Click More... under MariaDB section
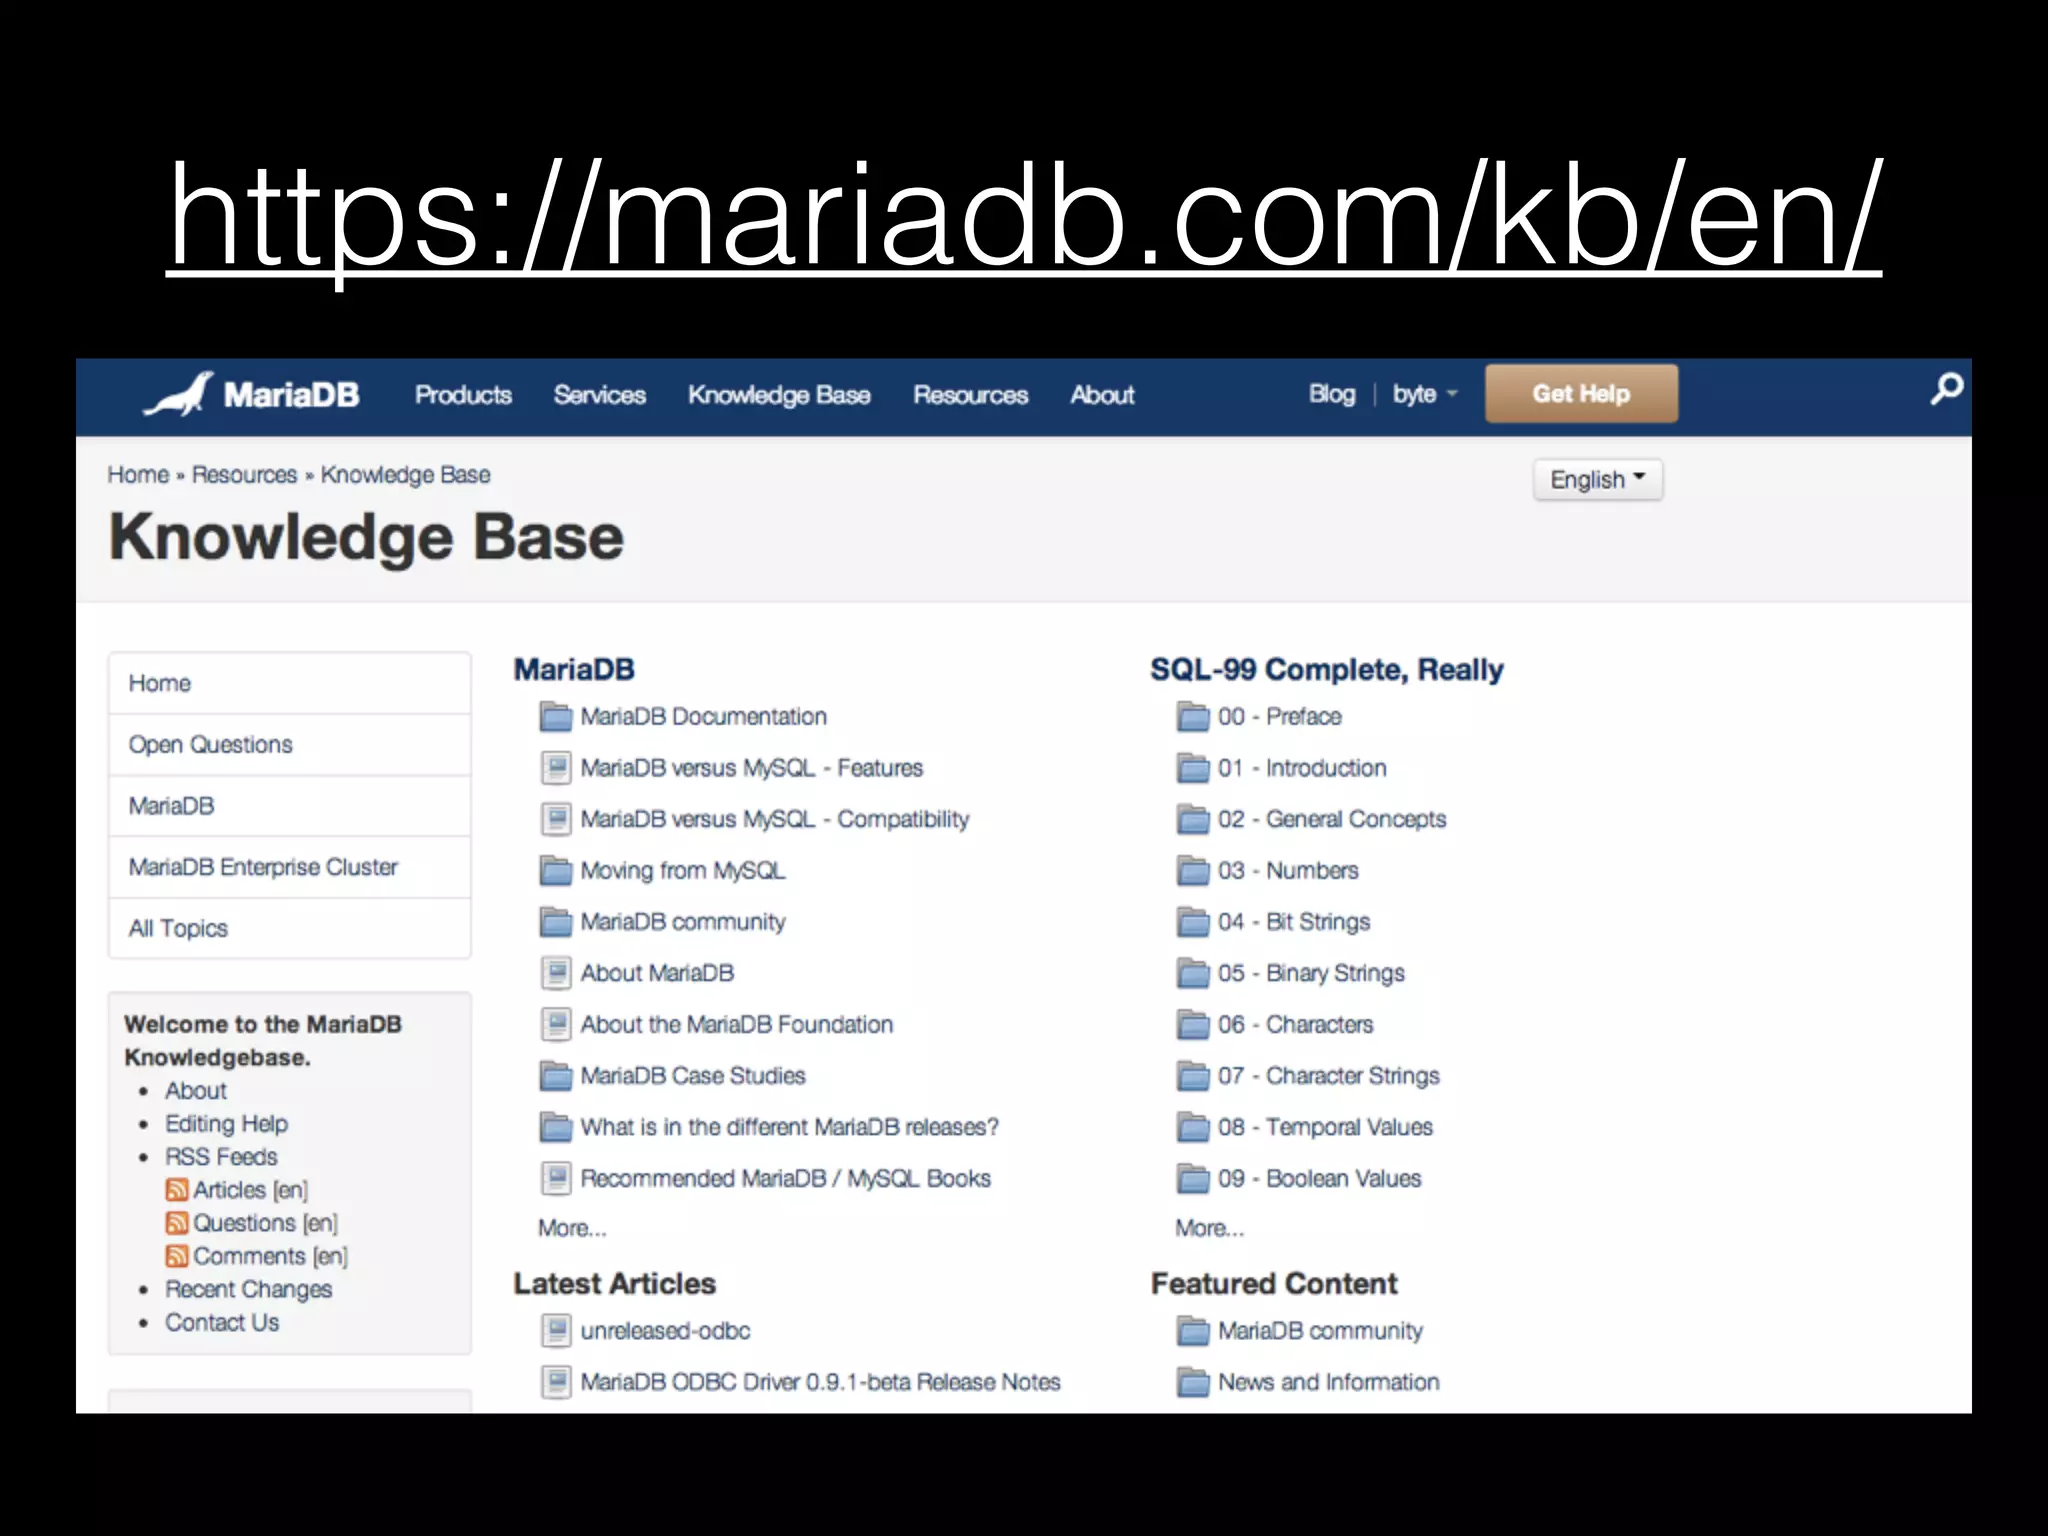 click(572, 1228)
